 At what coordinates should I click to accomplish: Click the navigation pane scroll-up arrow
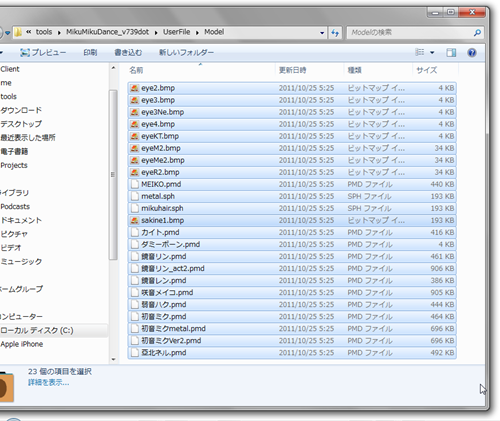point(113,68)
